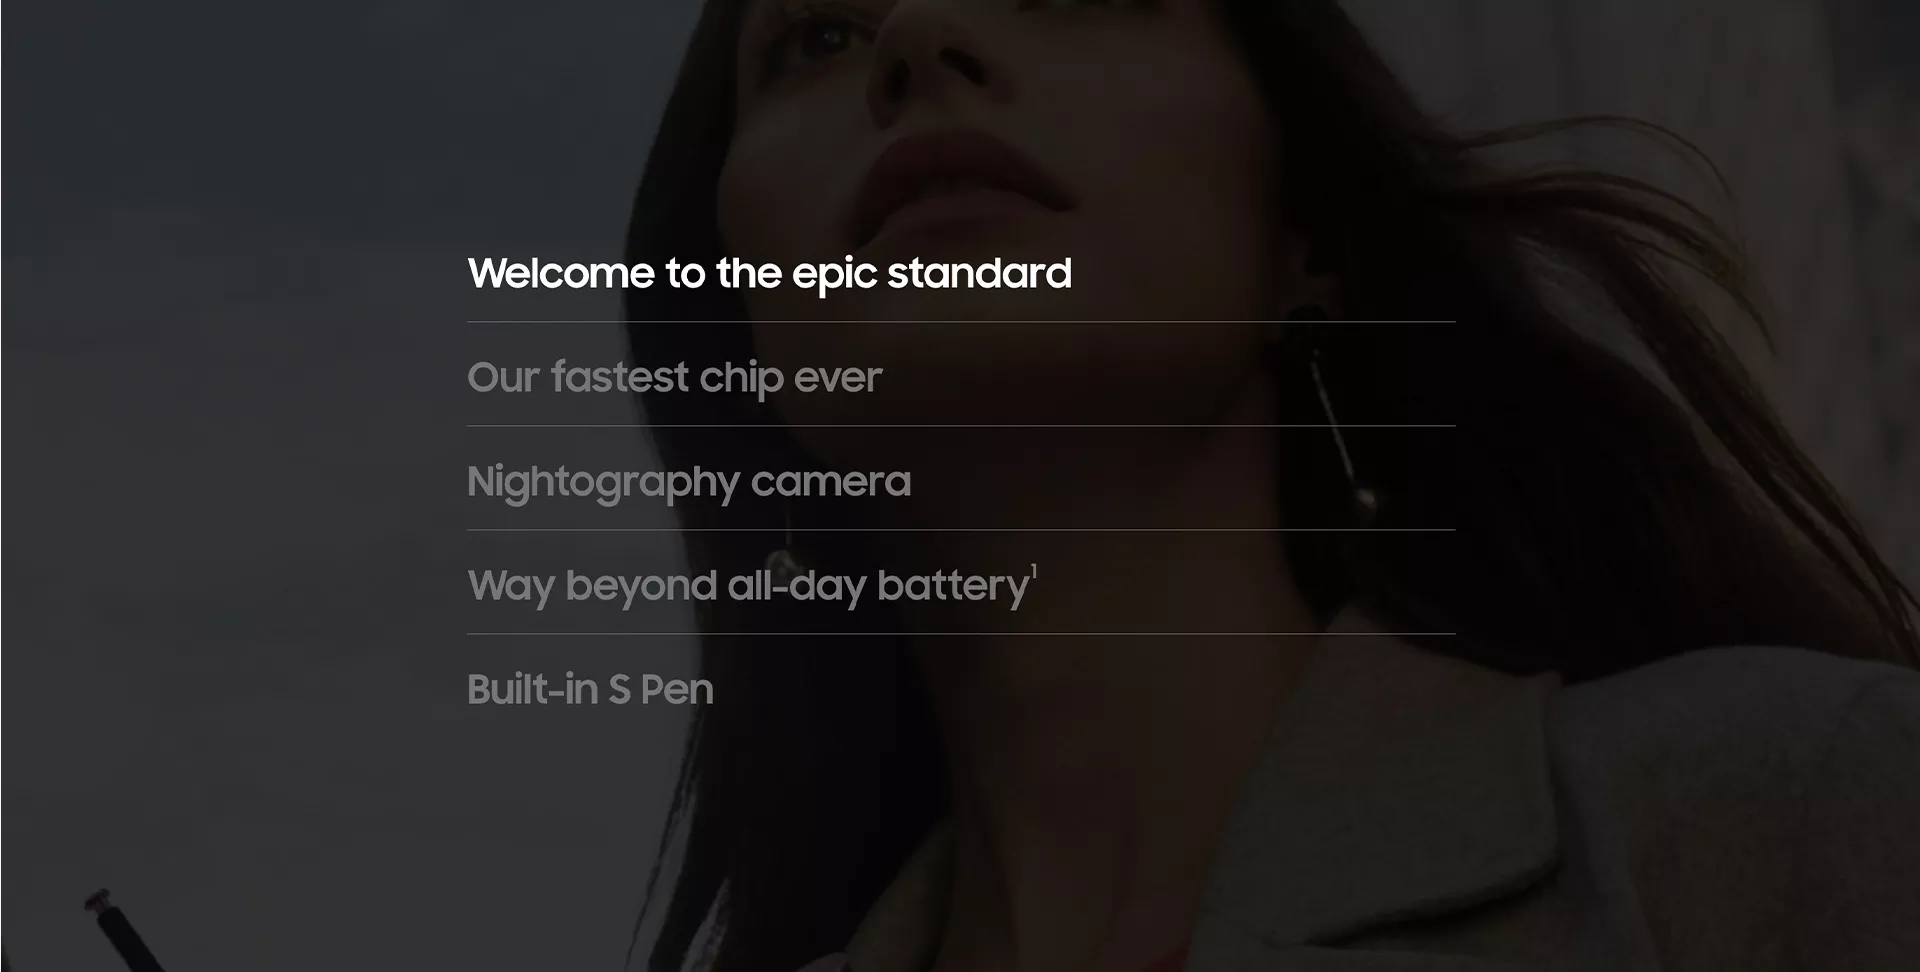Open the 'Our fastest chip ever' section
The height and width of the screenshot is (972, 1920).
pos(674,378)
